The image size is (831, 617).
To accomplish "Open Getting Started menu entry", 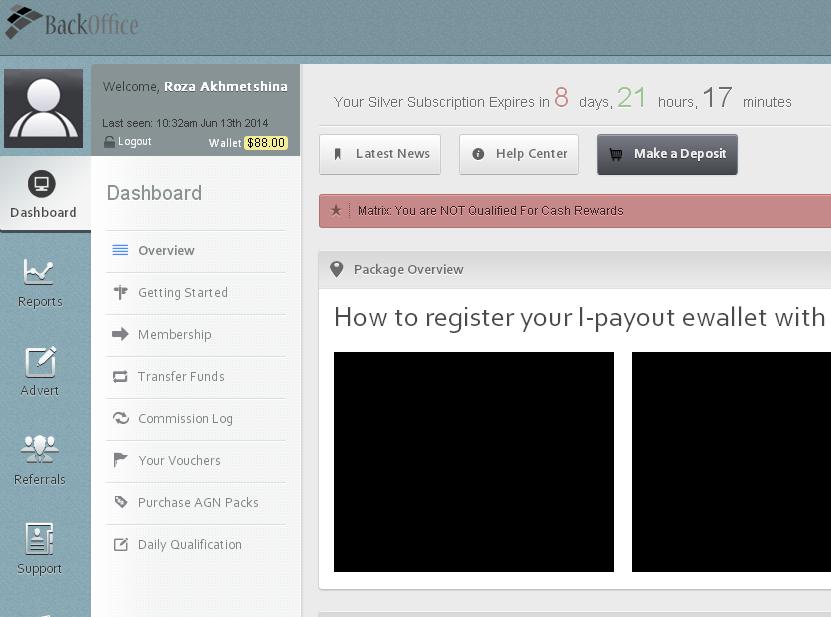I will coord(196,293).
